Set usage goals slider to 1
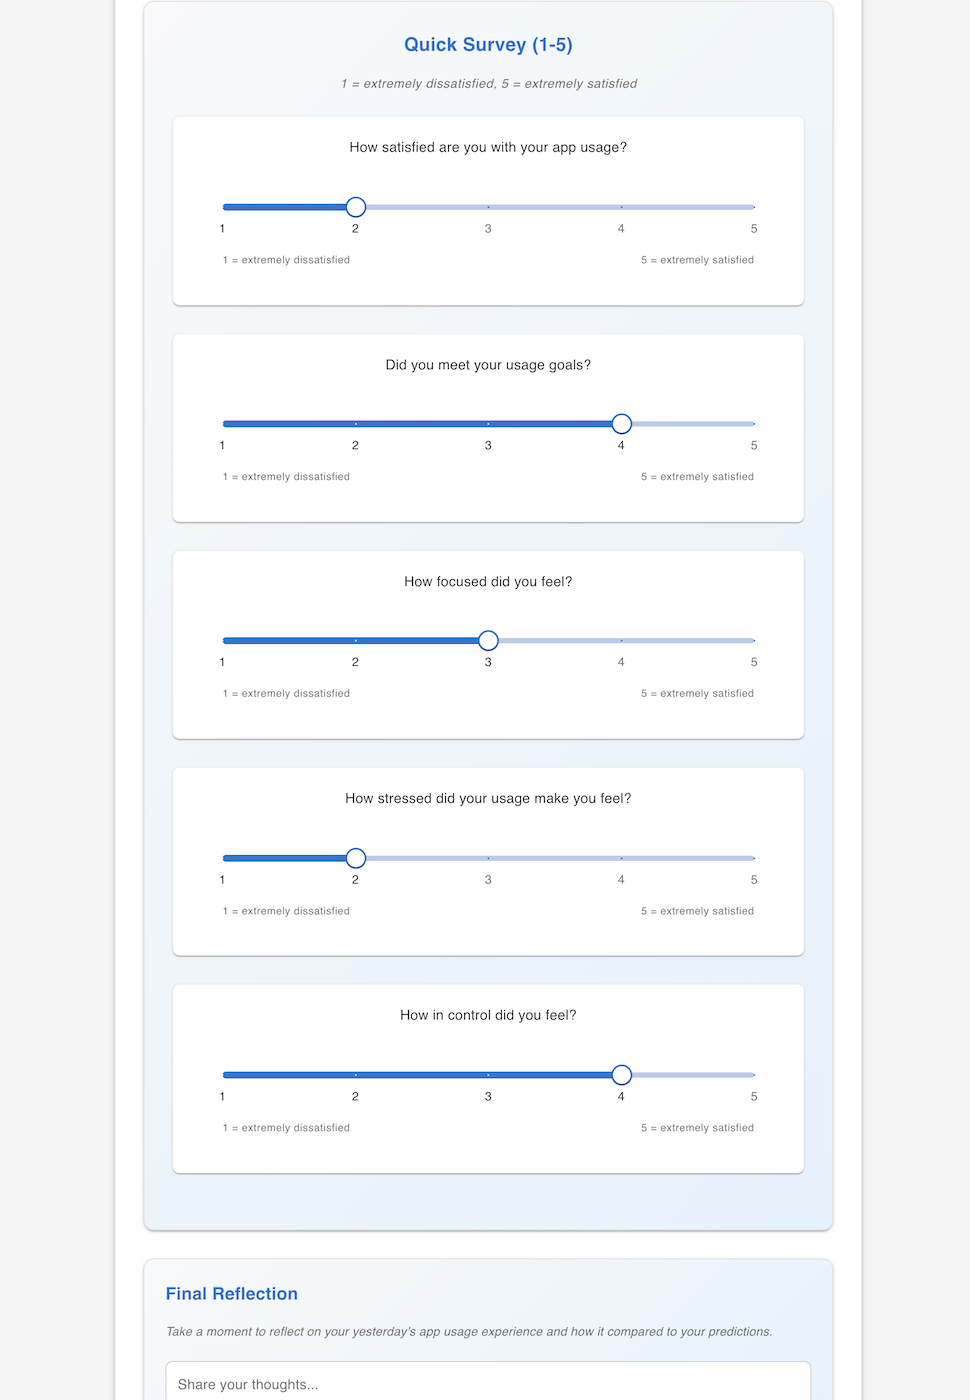The image size is (970, 1400). click(224, 424)
